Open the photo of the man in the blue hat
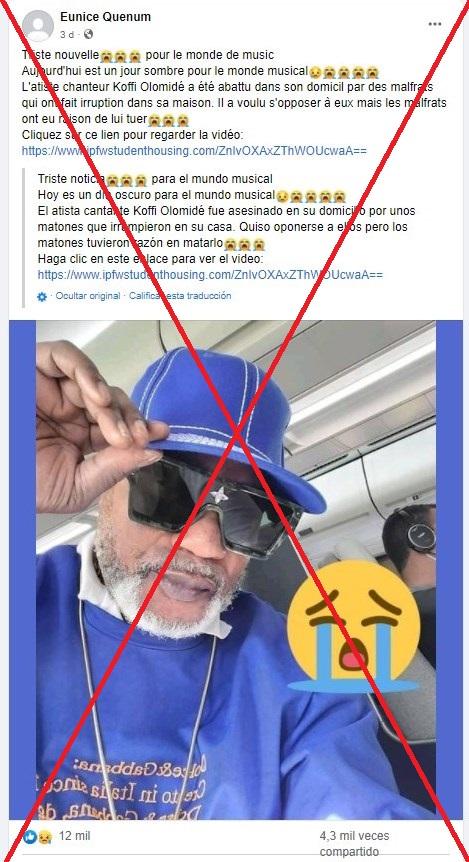The height and width of the screenshot is (862, 469). pos(236,570)
